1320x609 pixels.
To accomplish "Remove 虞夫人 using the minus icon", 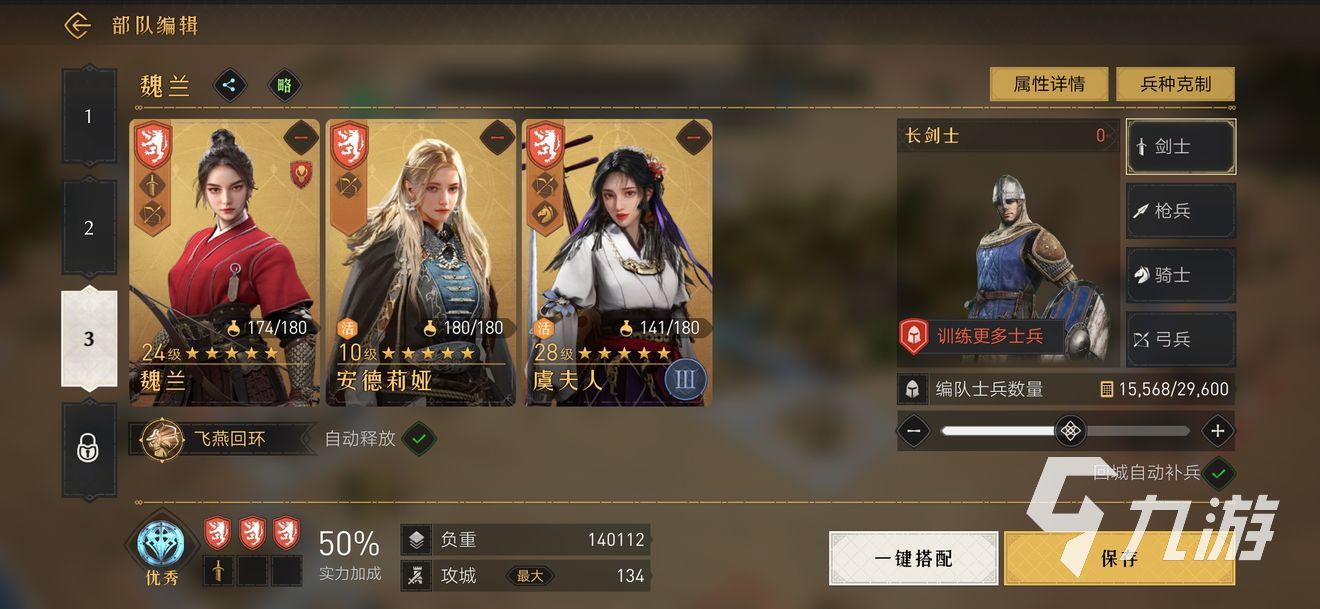I will pos(693,138).
